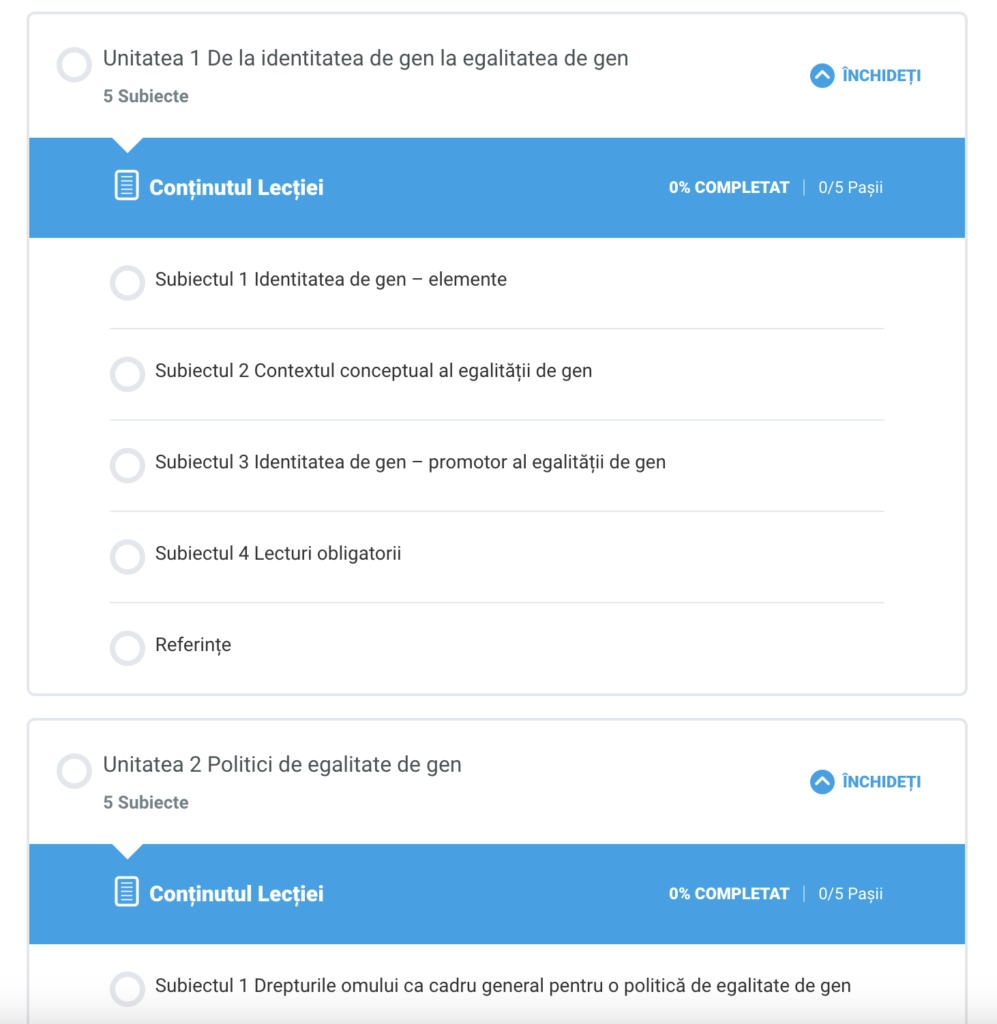Viewport: 997px width, 1024px height.
Task: Click the Unitatea 1 completion circle
Action: 74,65
